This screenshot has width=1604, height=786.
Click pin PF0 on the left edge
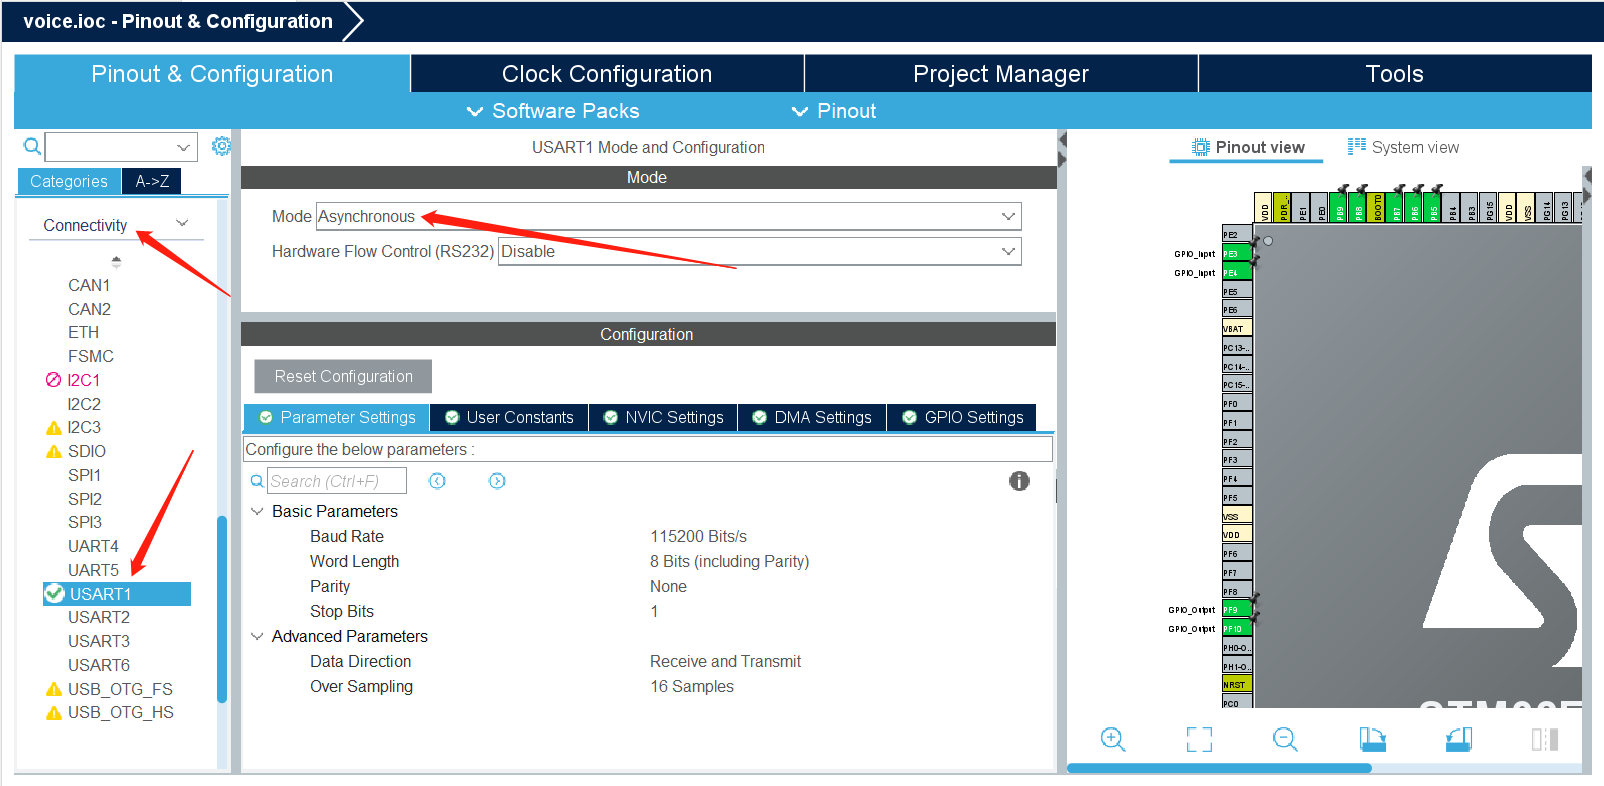(x=1237, y=404)
